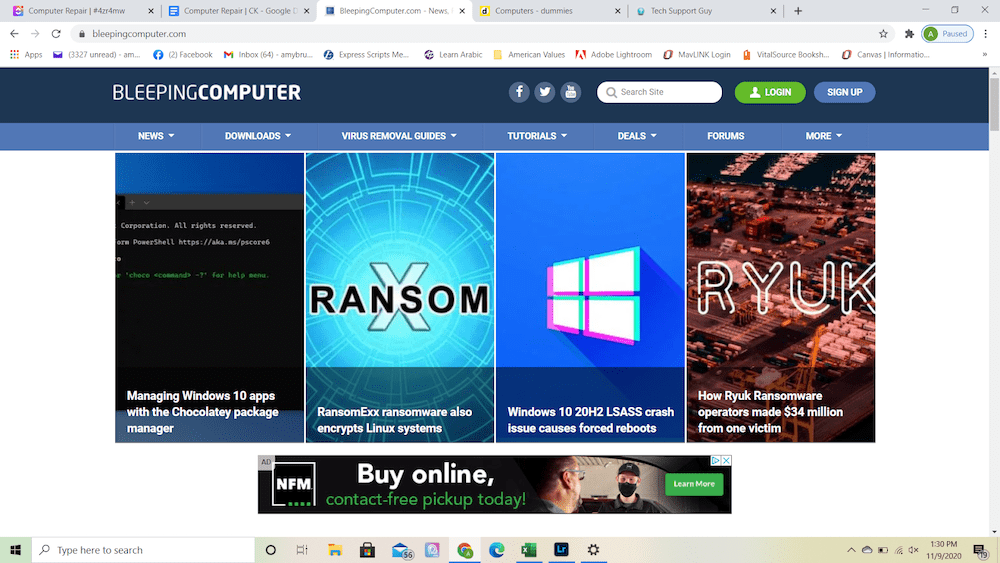Image resolution: width=1000 pixels, height=563 pixels.
Task: Open Facebook bookmark
Action: click(x=182, y=55)
